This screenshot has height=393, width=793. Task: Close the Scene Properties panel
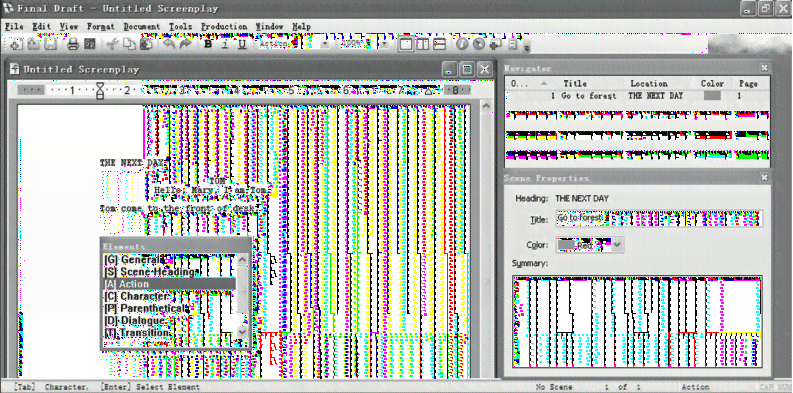click(764, 178)
